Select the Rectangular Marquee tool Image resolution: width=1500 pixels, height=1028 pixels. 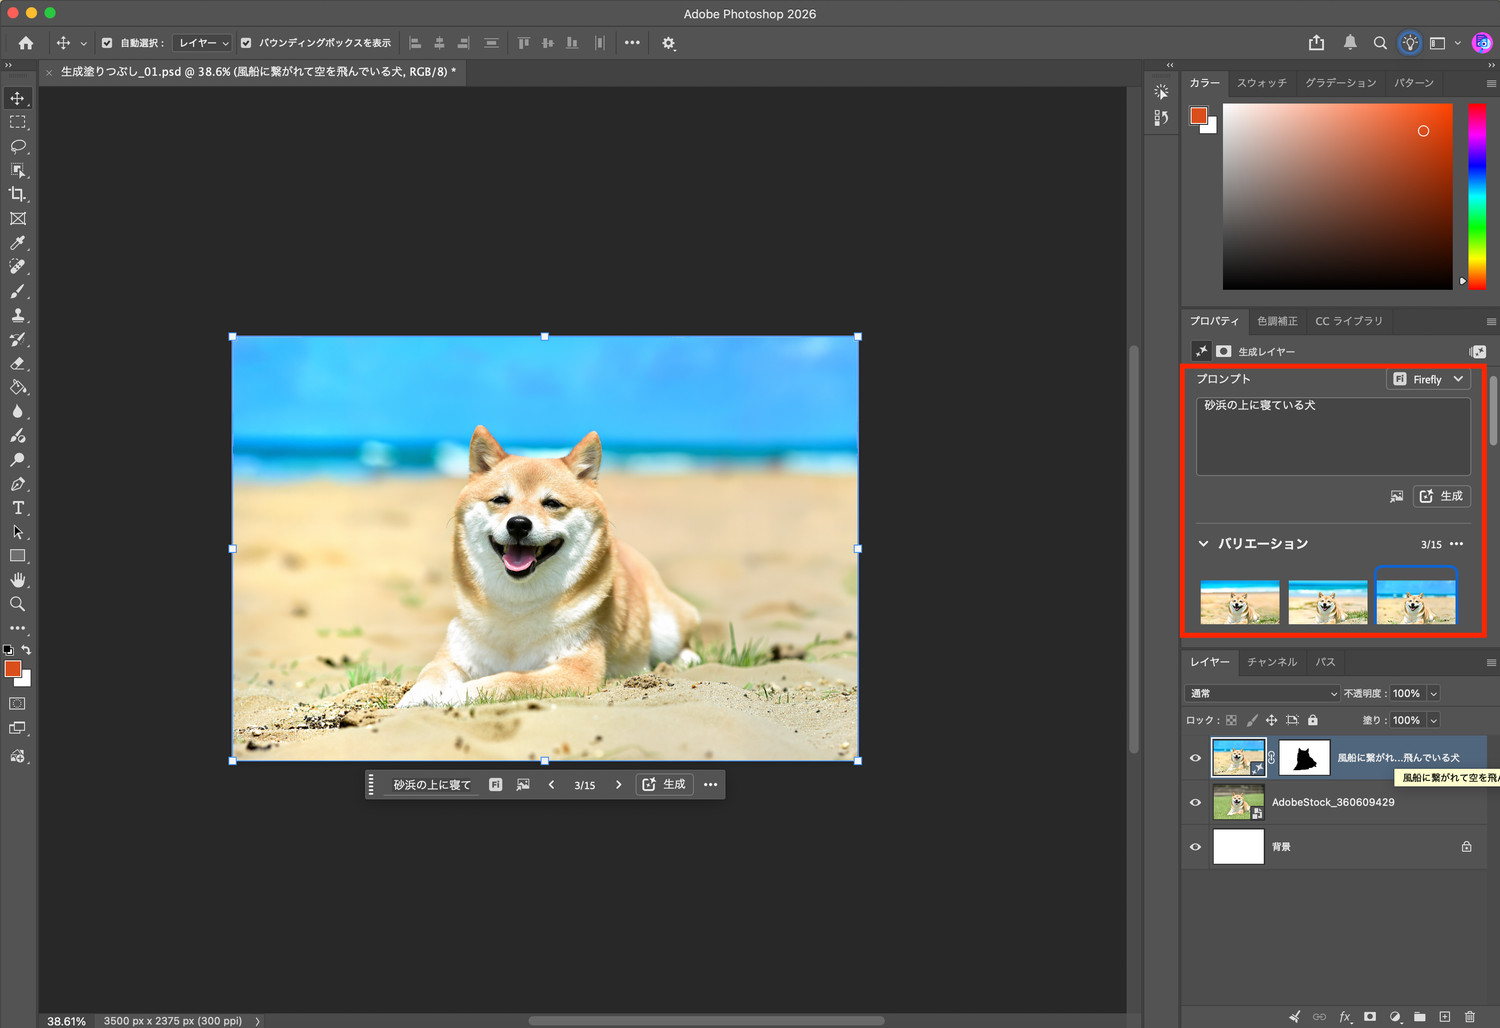[18, 122]
